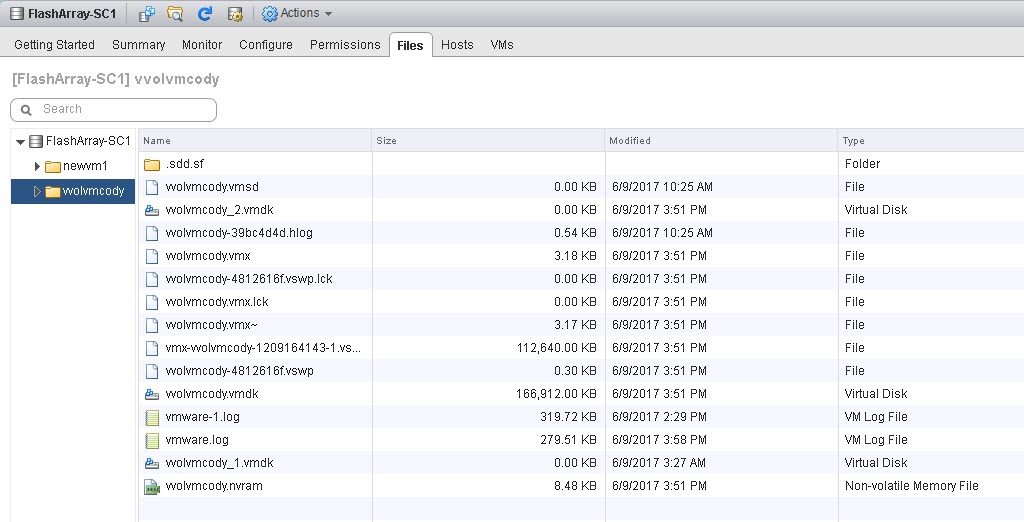Refresh the datastore with the blue arrow
This screenshot has height=522, width=1024.
pos(205,13)
